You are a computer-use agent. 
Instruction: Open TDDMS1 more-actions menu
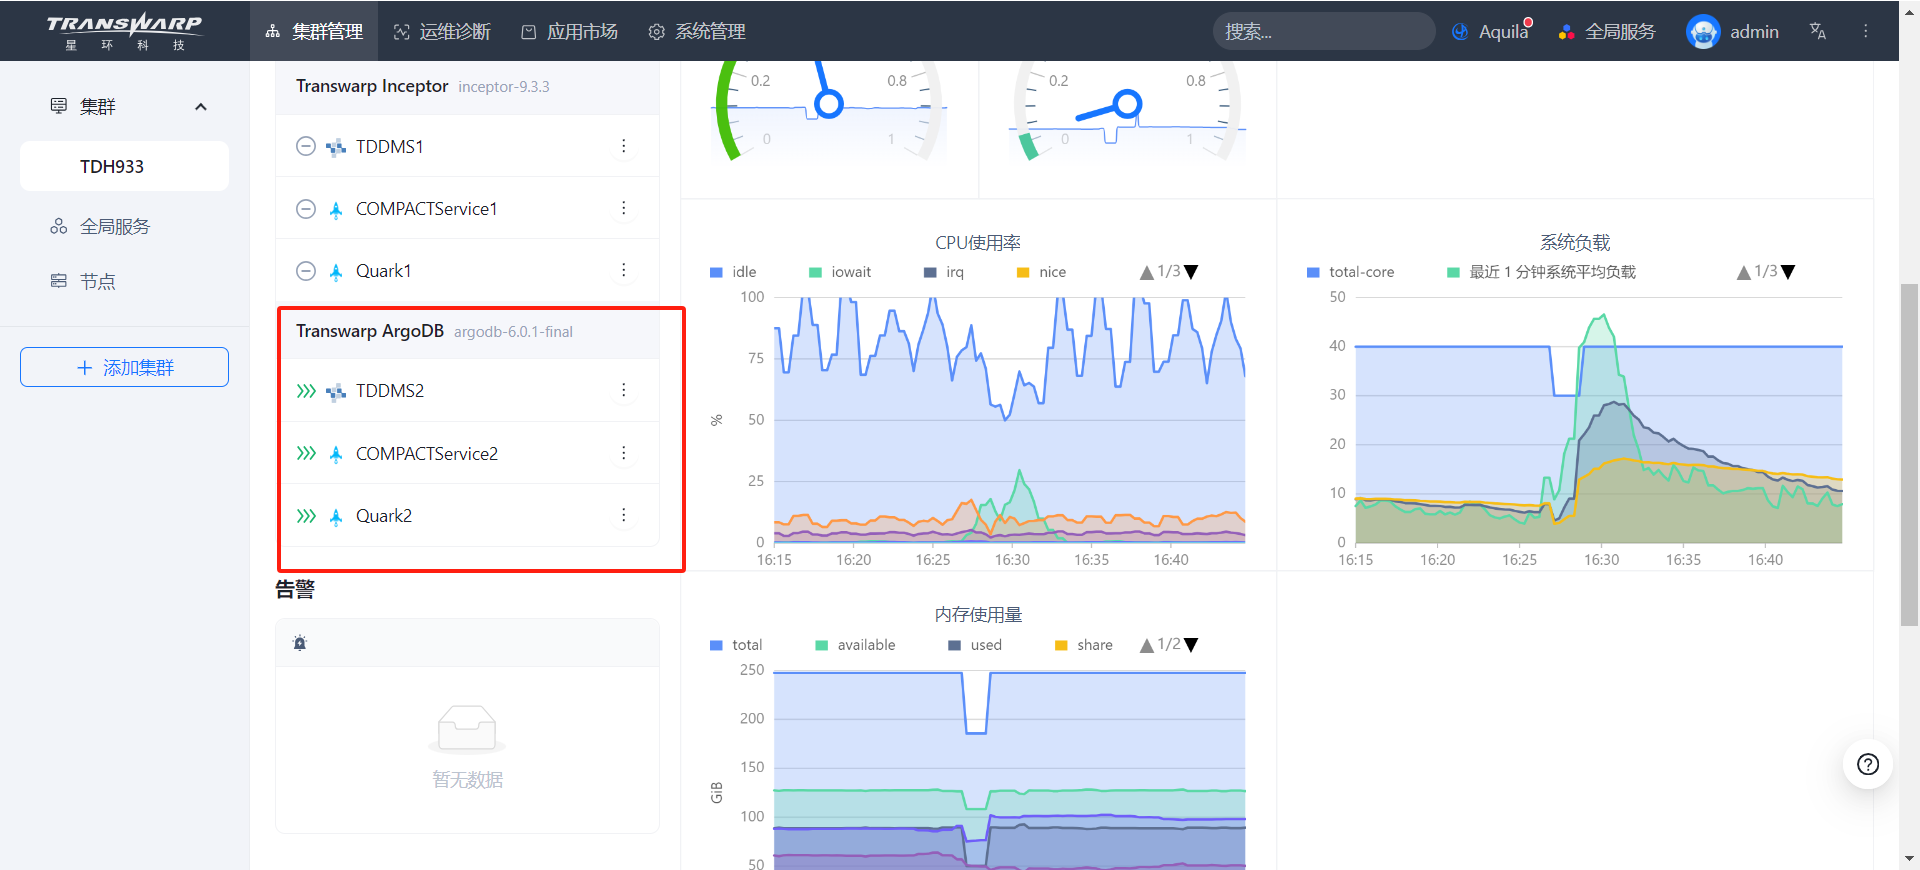coord(624,146)
